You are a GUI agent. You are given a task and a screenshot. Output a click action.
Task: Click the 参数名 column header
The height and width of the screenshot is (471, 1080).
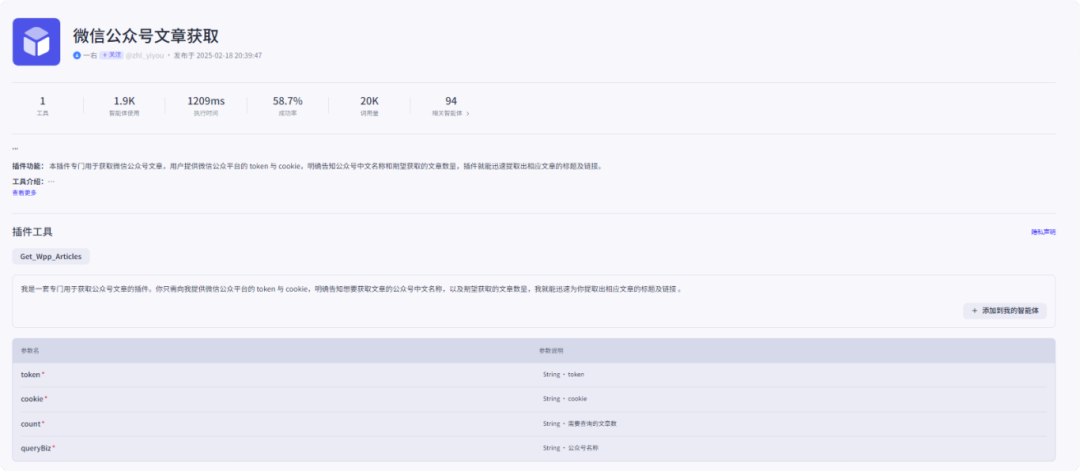[x=30, y=350]
